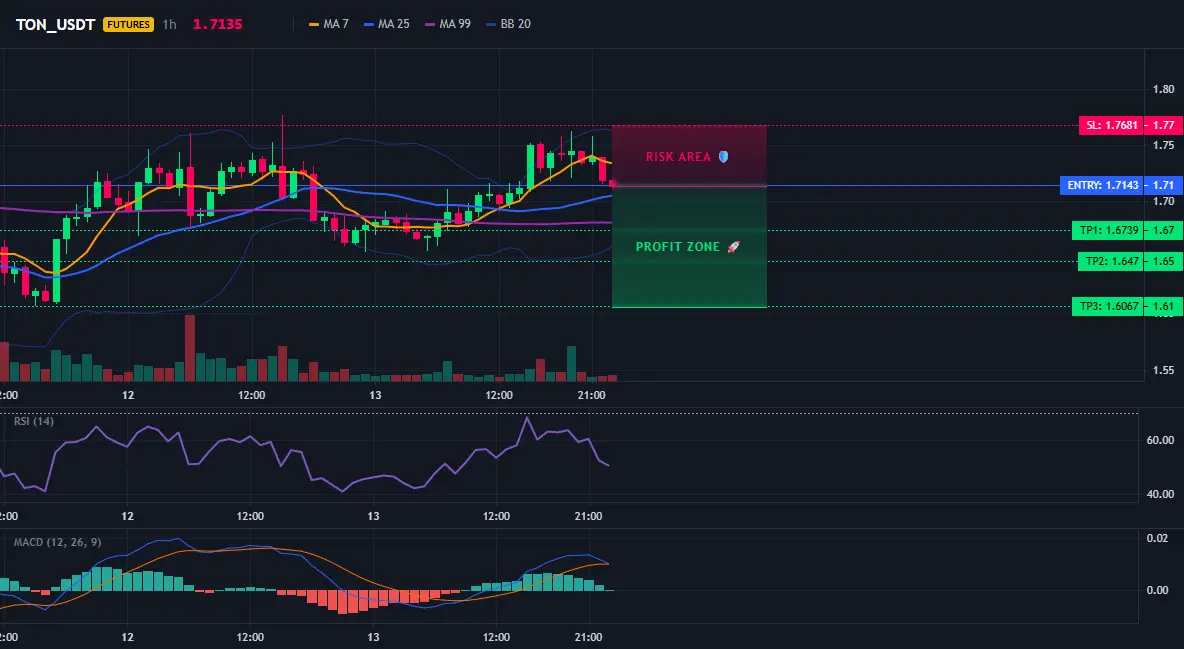1184x649 pixels.
Task: Click the shield icon beside RISK AREA
Action: [723, 157]
